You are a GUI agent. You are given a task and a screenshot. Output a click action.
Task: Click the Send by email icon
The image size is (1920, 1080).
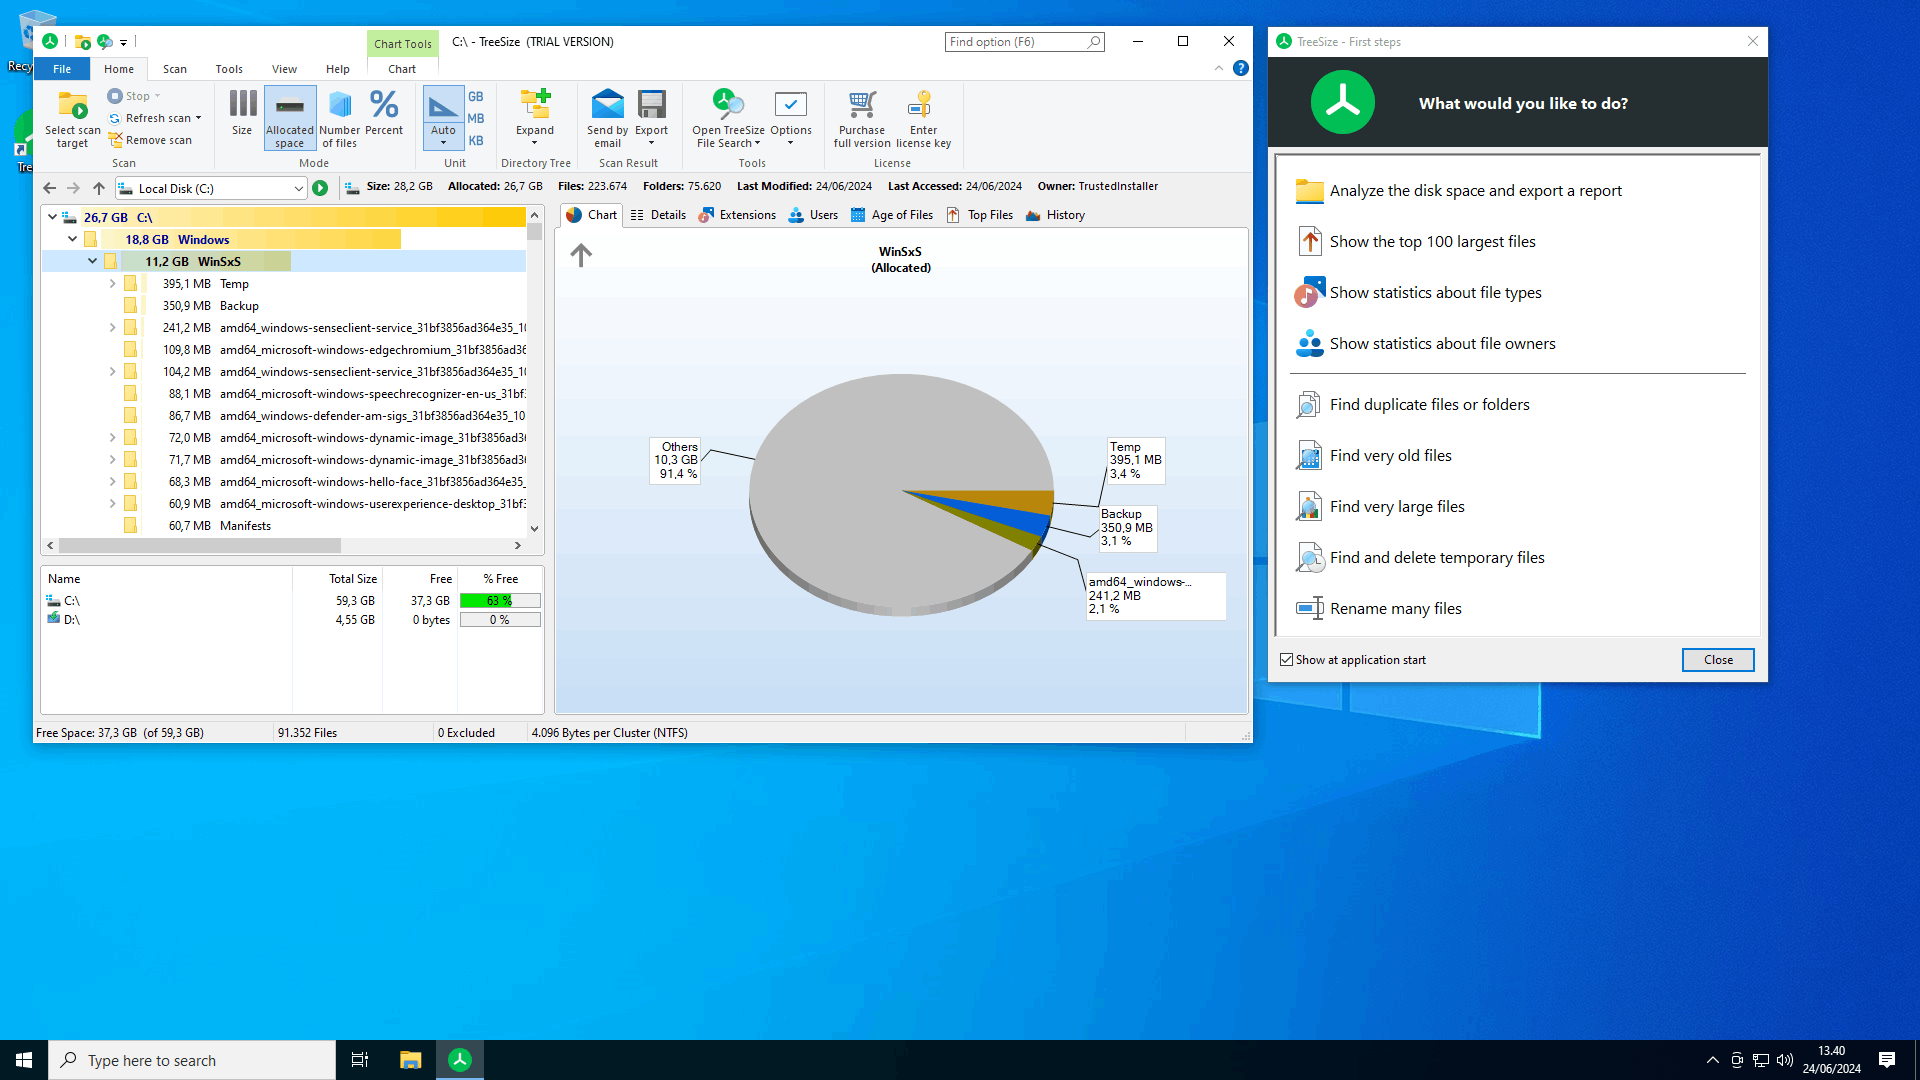tap(607, 104)
